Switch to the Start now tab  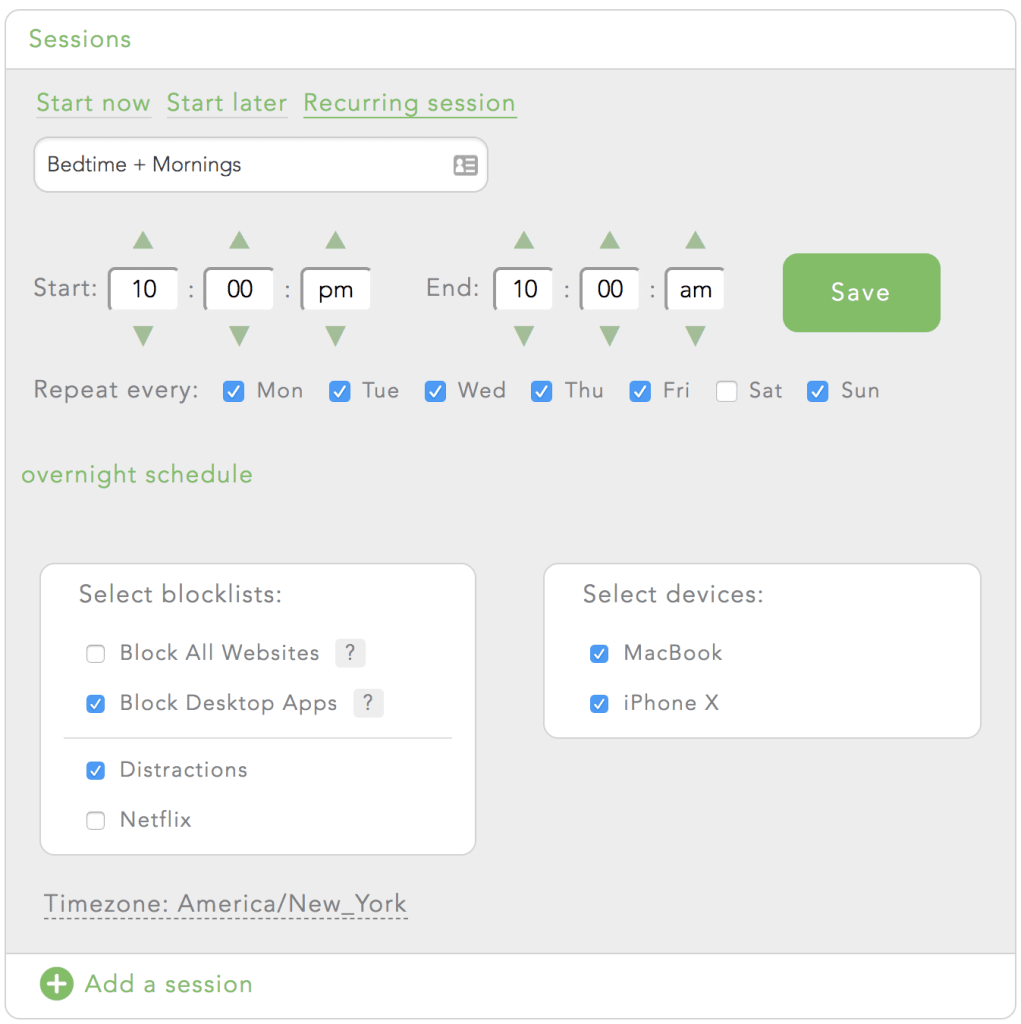point(93,103)
